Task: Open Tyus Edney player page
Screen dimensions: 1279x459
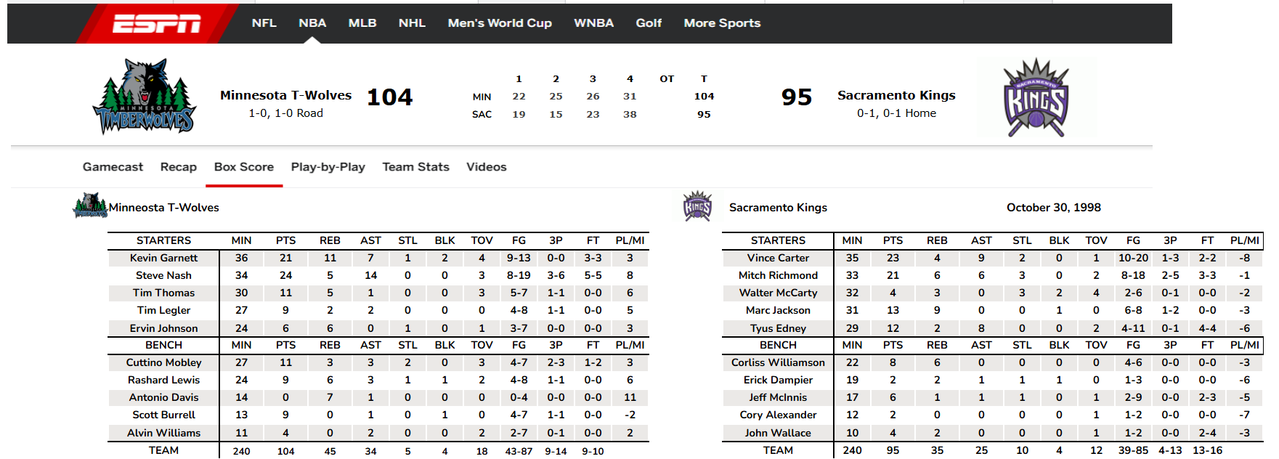Action: [x=778, y=328]
